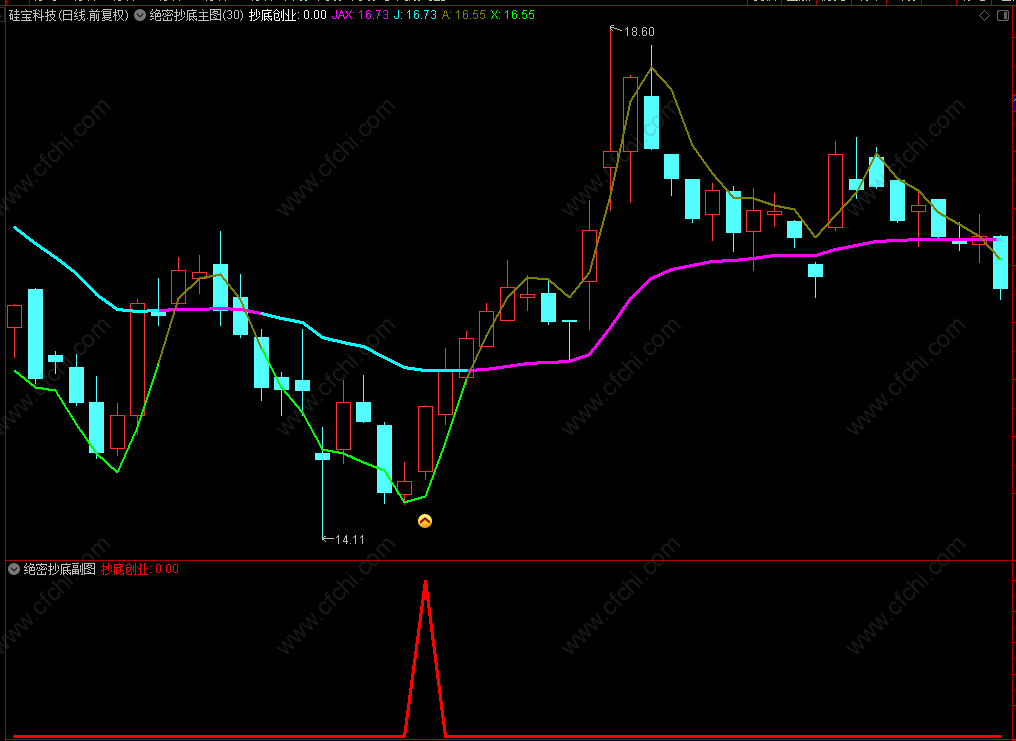
Task: Select the 绝密抄底副图 sub-chart title
Action: click(60, 569)
